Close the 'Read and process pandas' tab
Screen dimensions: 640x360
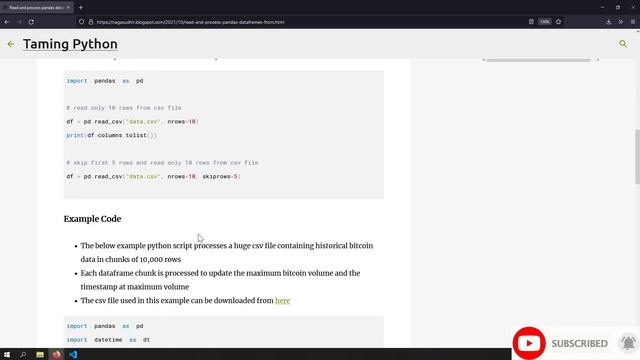click(x=68, y=7)
